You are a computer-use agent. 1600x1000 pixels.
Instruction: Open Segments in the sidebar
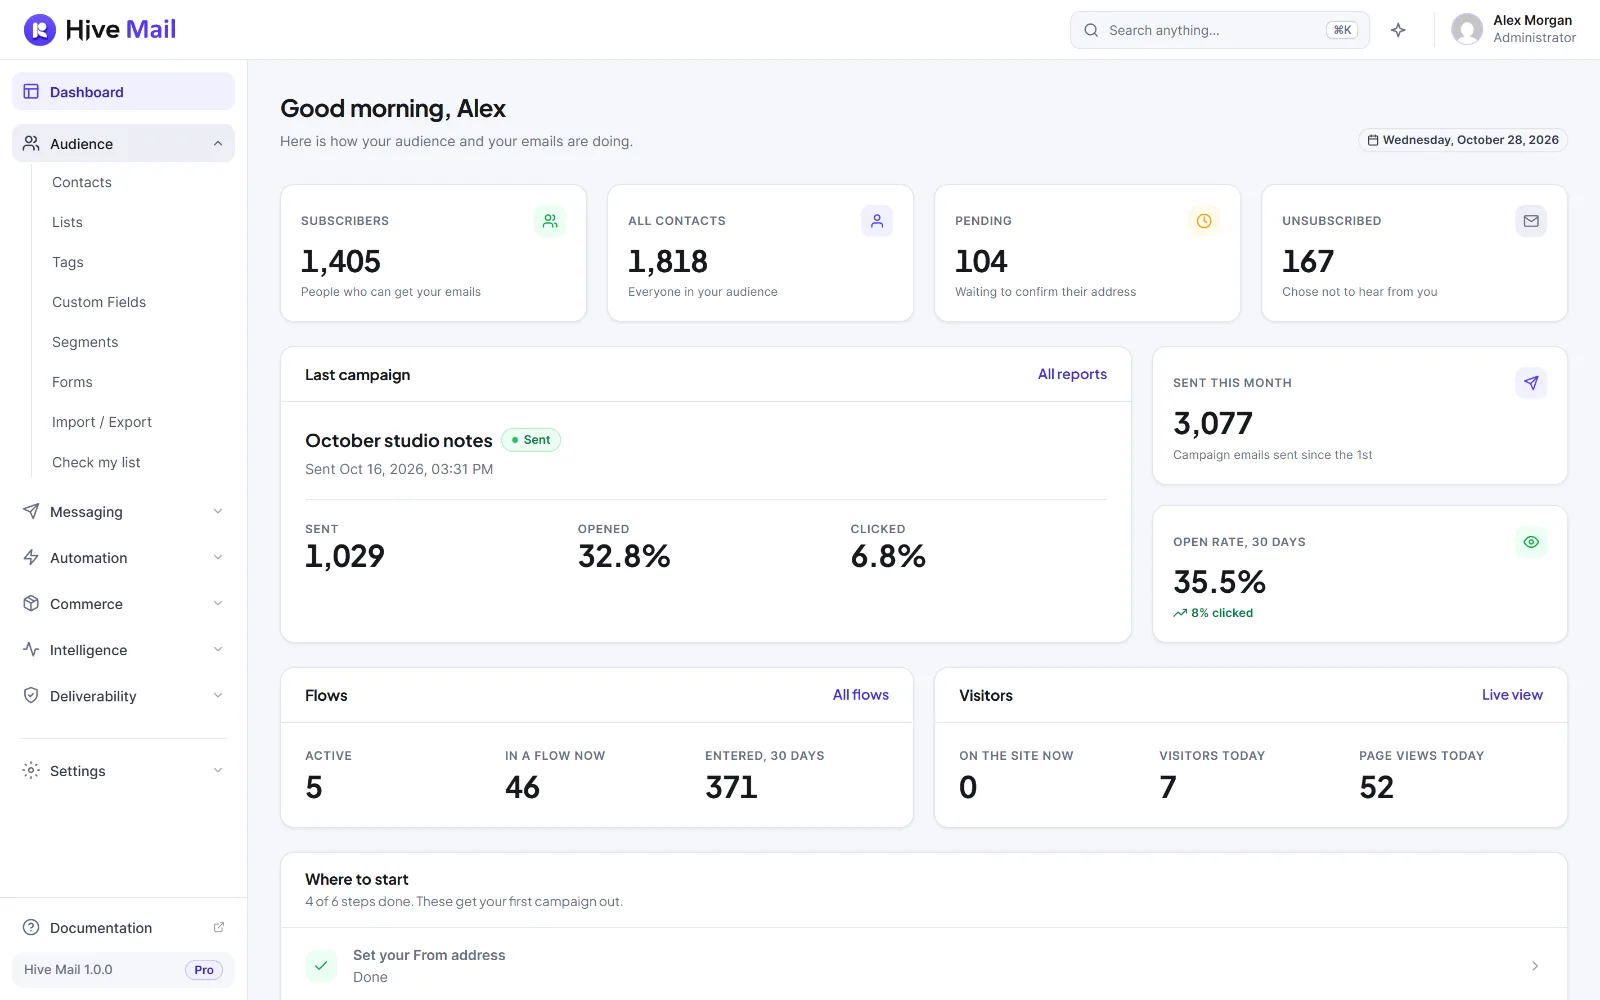click(x=85, y=342)
